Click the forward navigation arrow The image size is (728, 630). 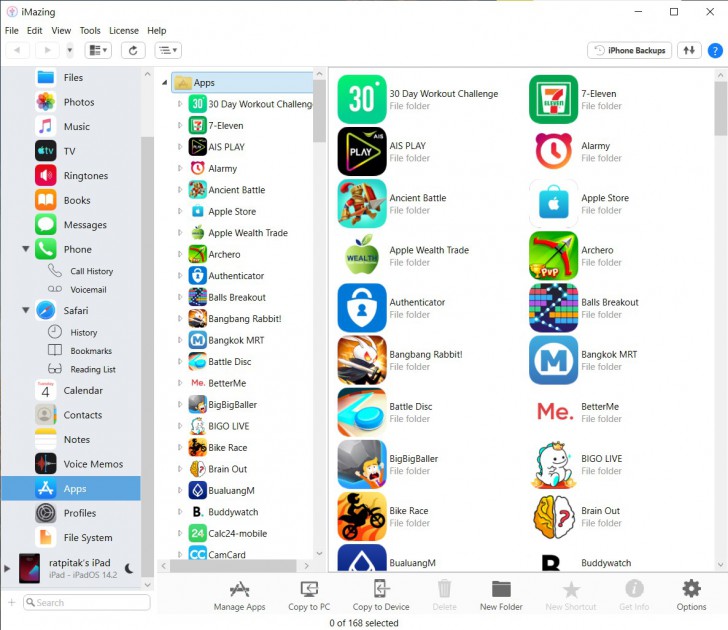coord(47,50)
